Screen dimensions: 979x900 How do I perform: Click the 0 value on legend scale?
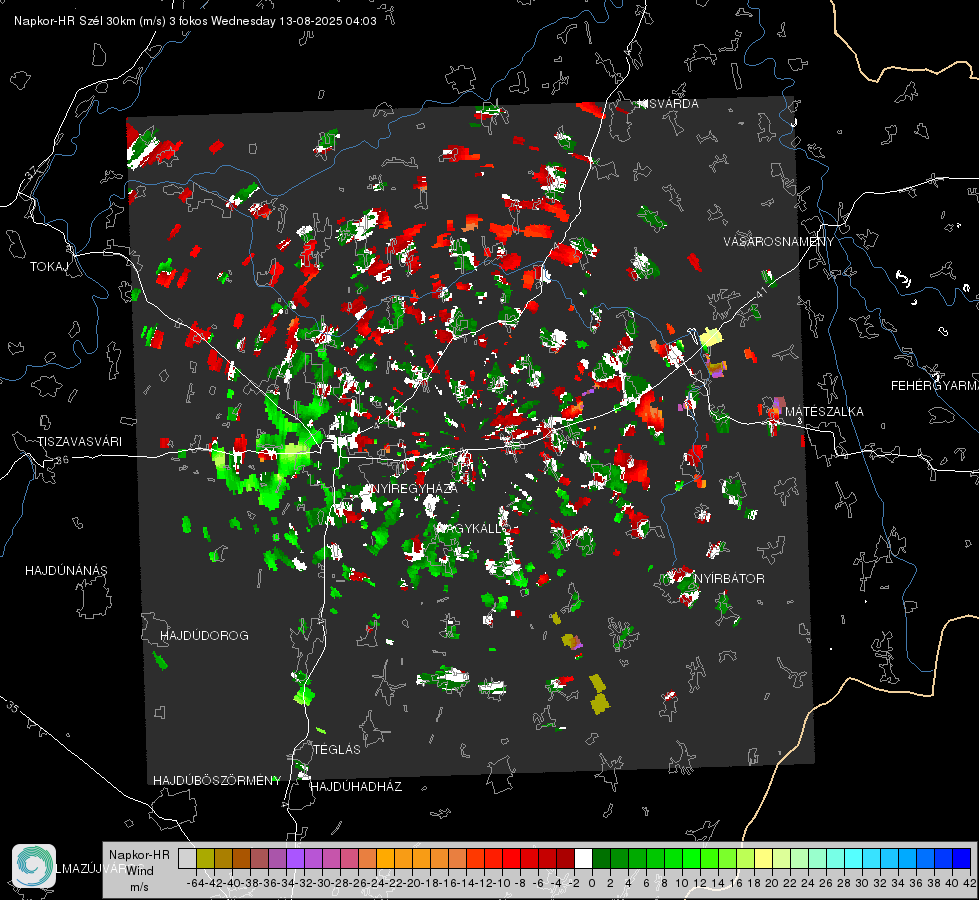click(x=592, y=883)
